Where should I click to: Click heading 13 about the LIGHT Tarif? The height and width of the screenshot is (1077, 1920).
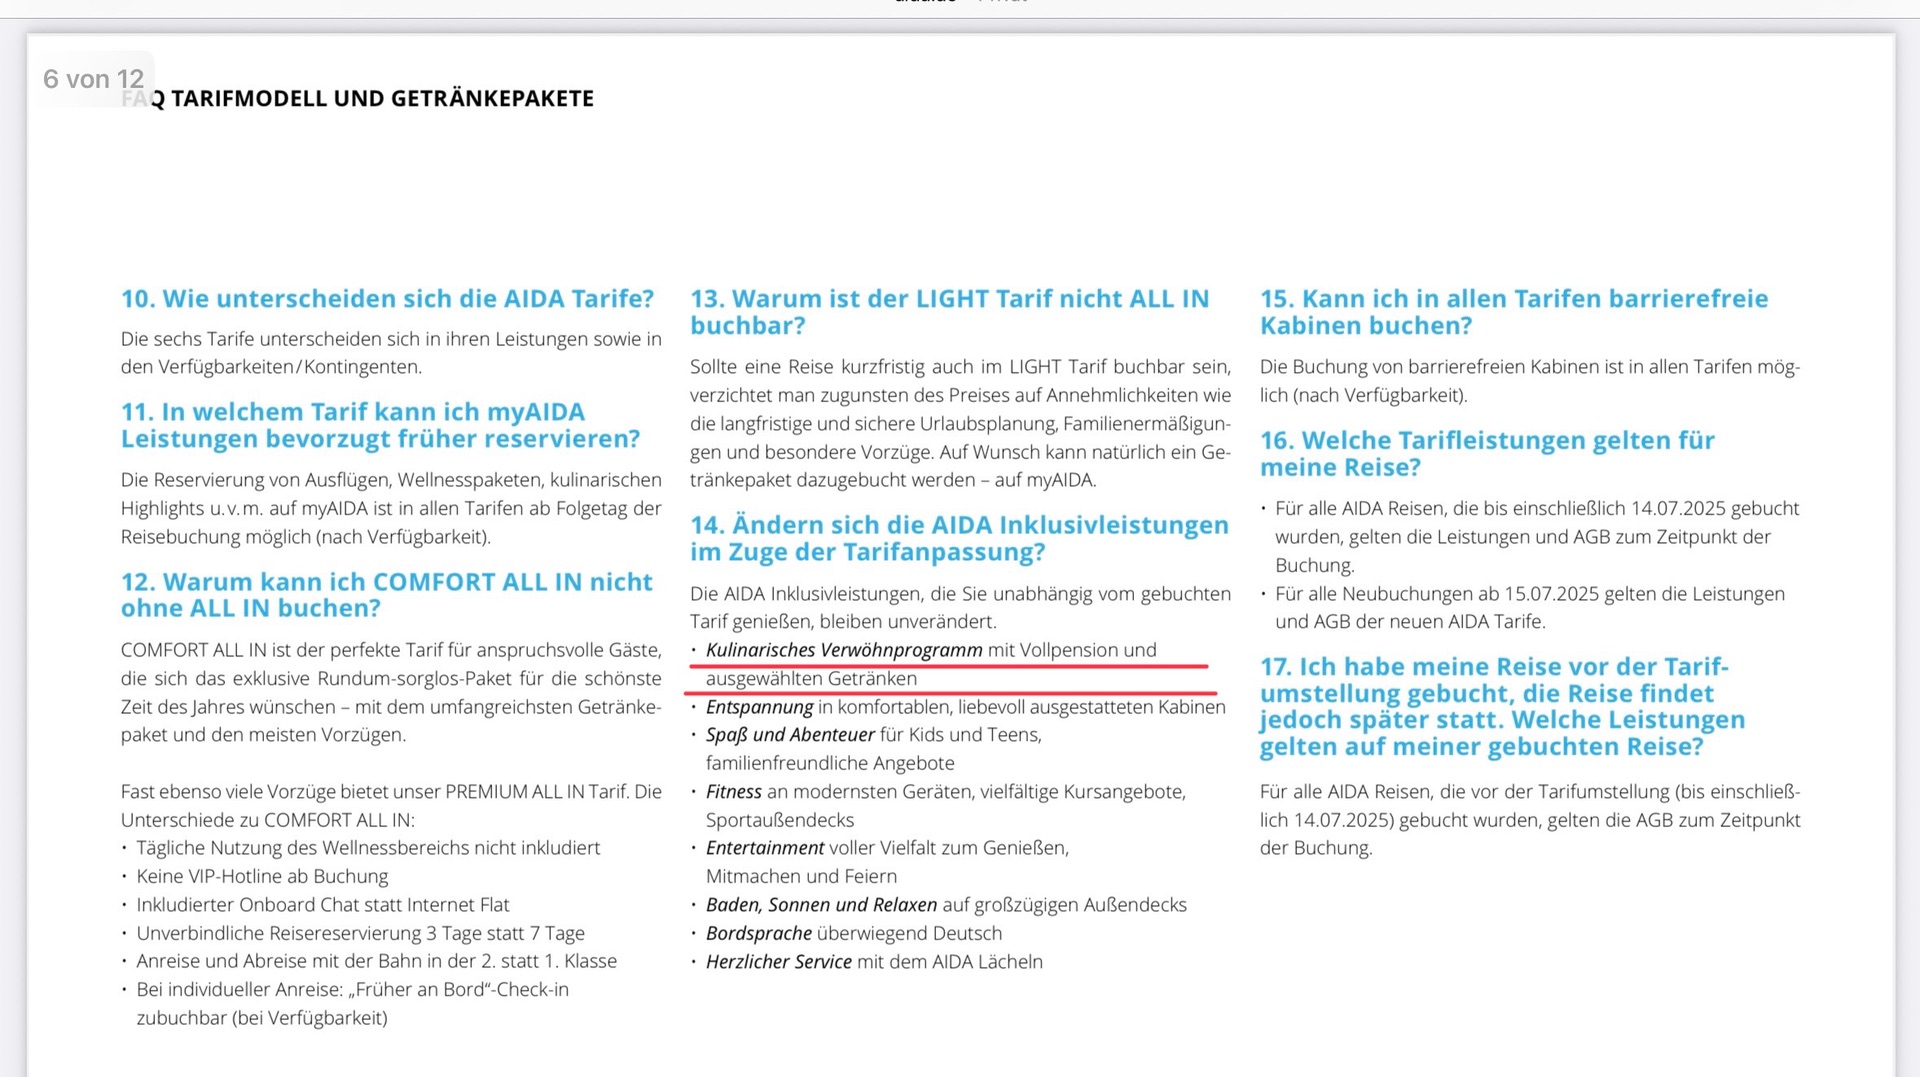(949, 312)
